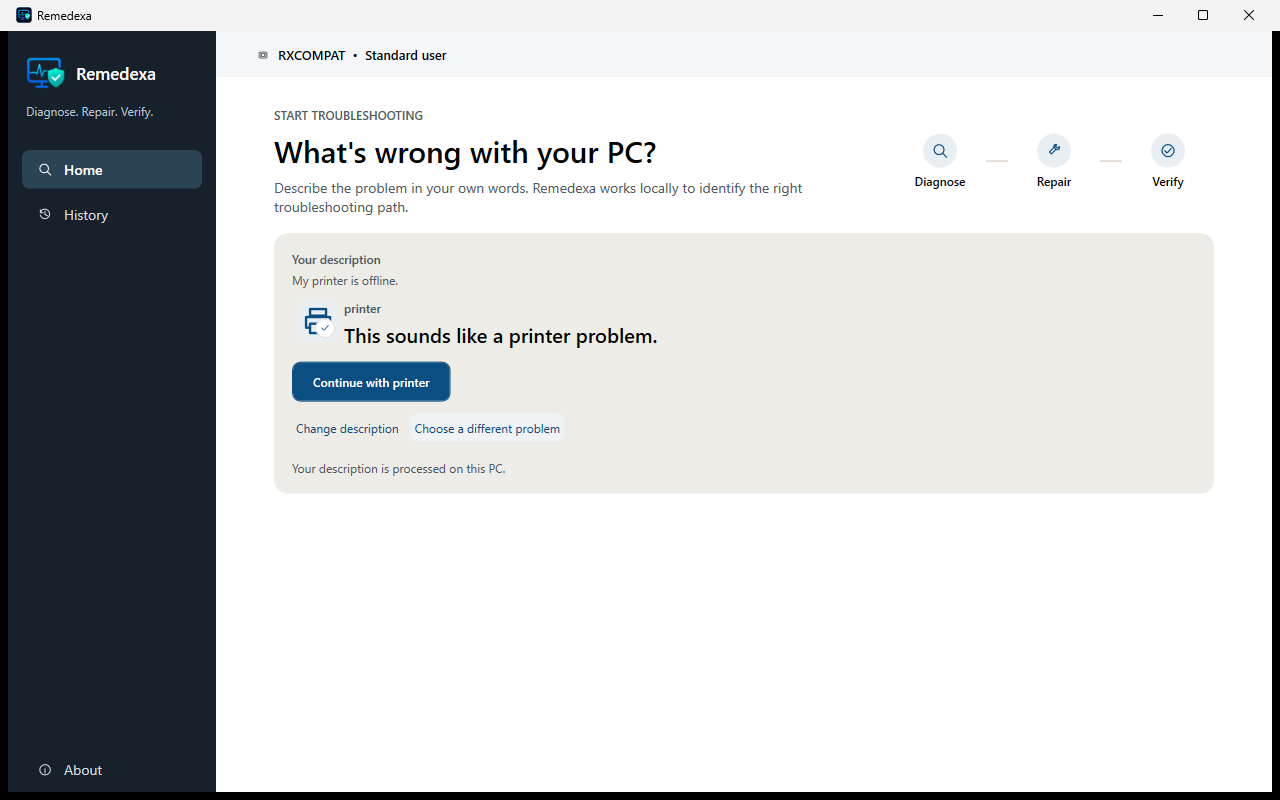Click the 'Your description' label
The width and height of the screenshot is (1280, 800).
[336, 260]
